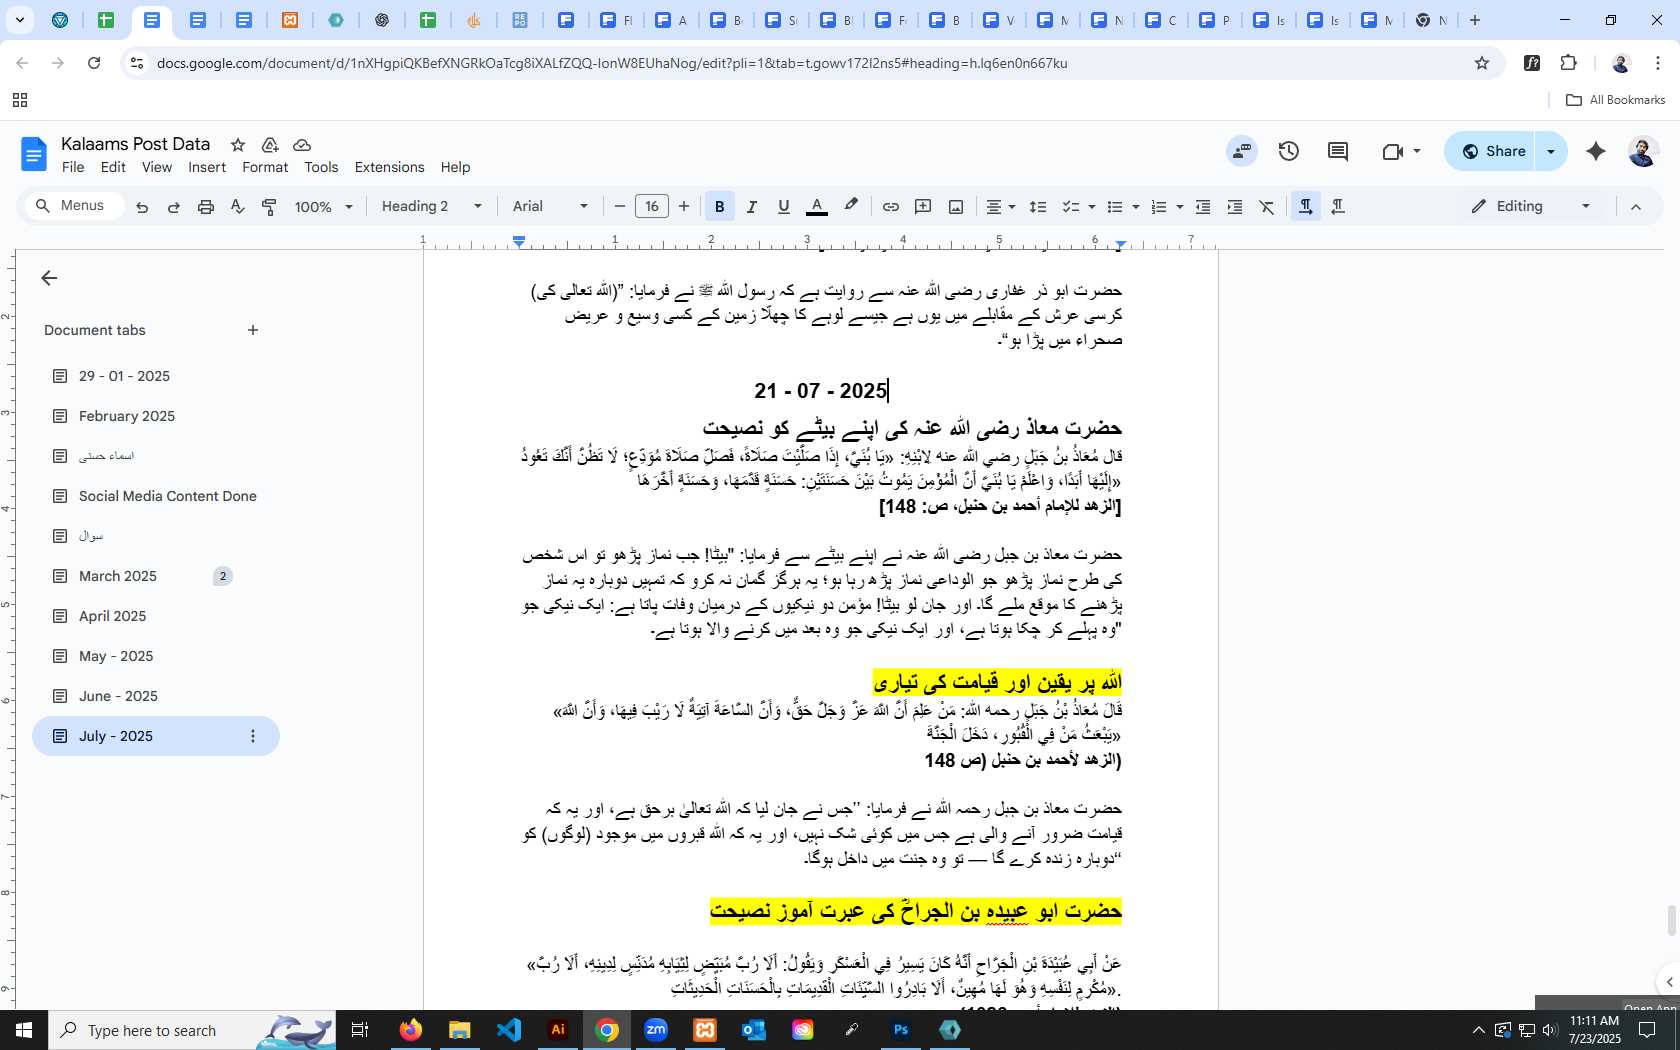
Task: Toggle underline formatting
Action: (x=784, y=207)
